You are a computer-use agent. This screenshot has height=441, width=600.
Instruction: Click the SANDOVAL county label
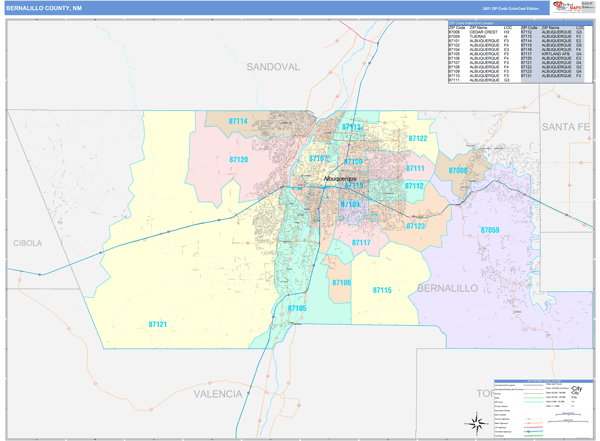tap(273, 67)
